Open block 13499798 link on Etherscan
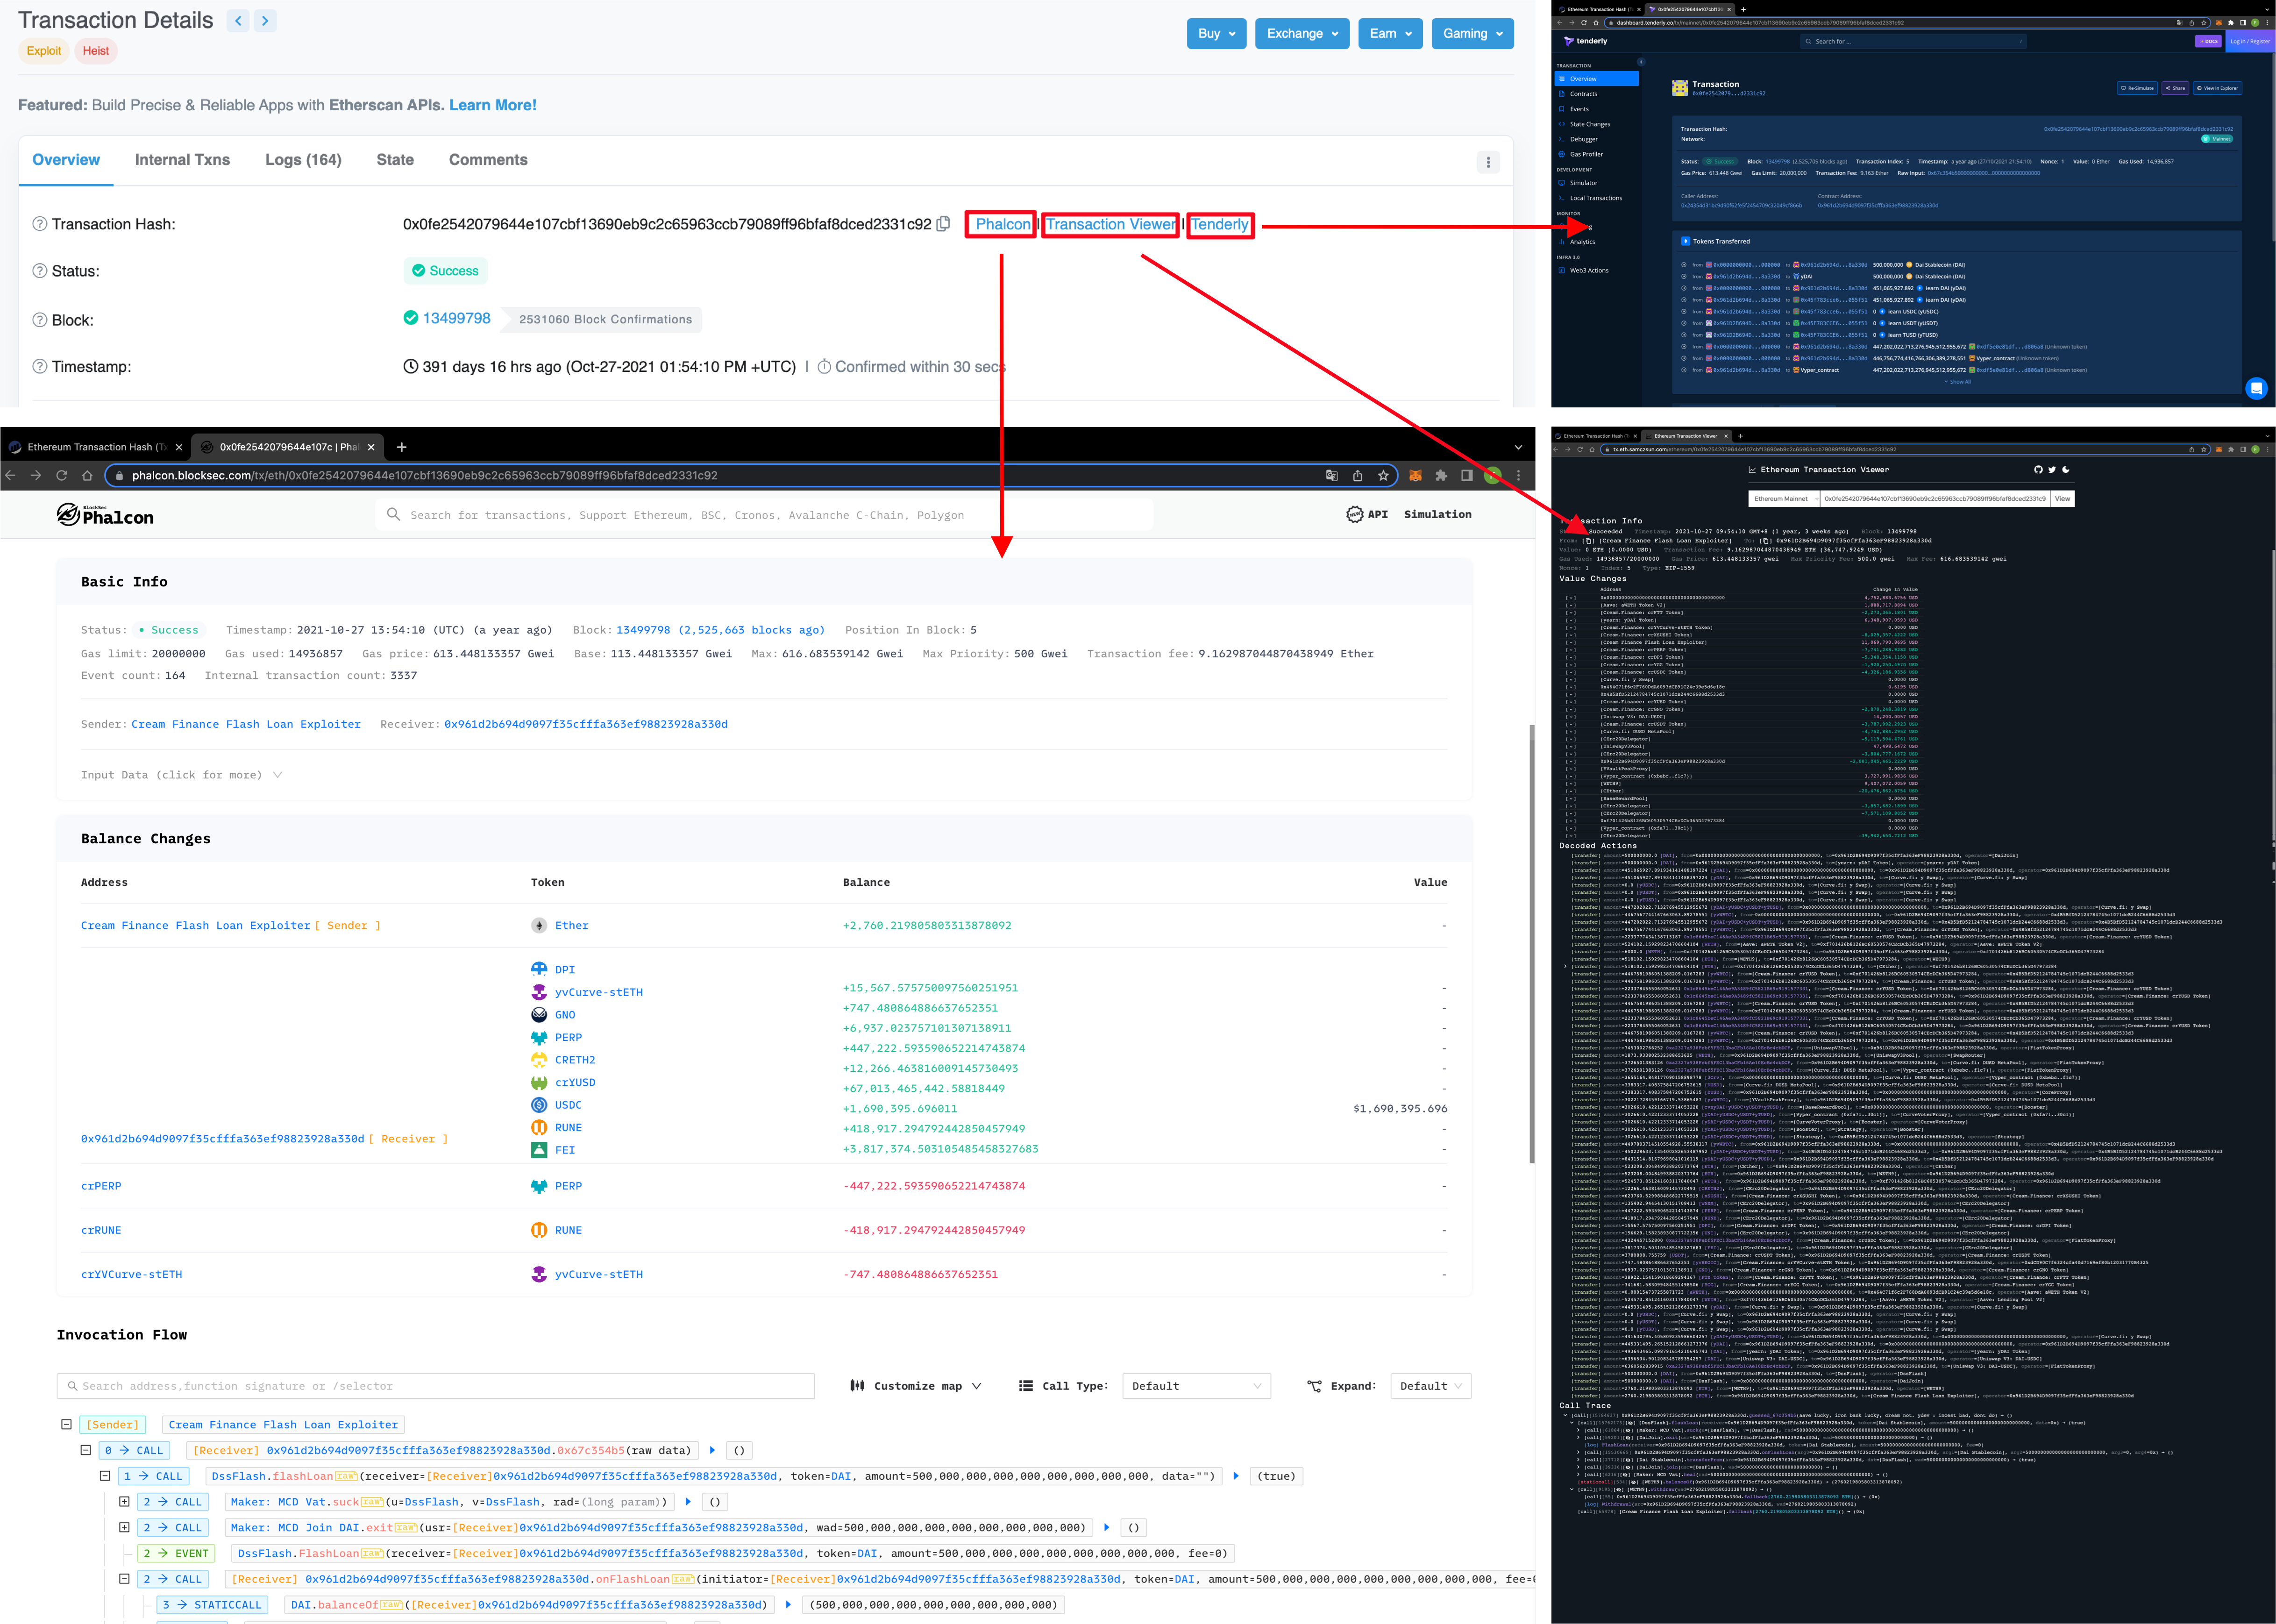The width and height of the screenshot is (2276, 1624). pos(456,318)
